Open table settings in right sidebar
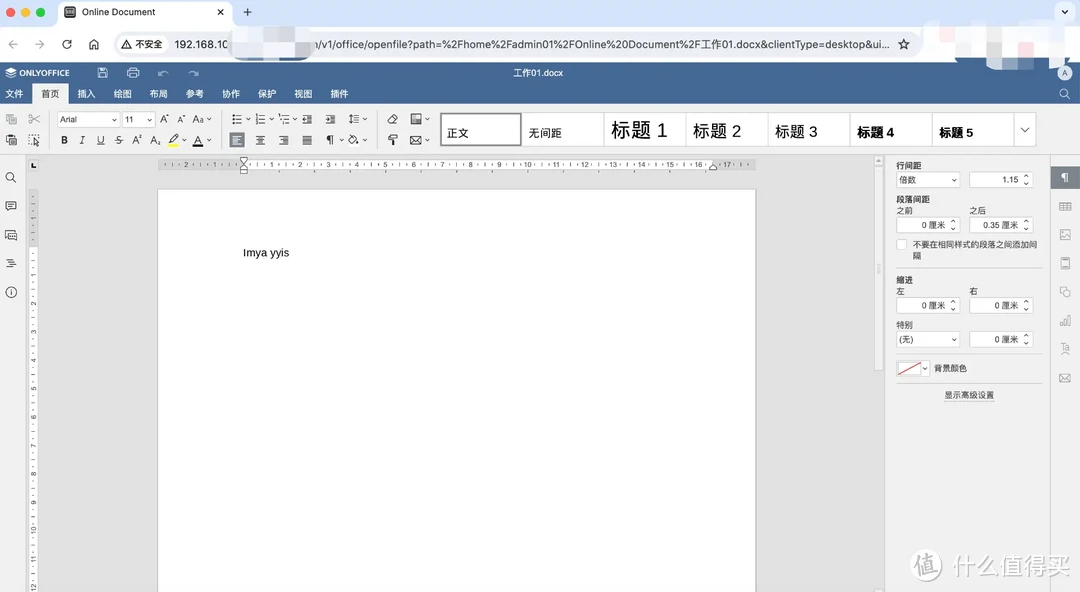Viewport: 1080px width, 592px height. tap(1065, 207)
